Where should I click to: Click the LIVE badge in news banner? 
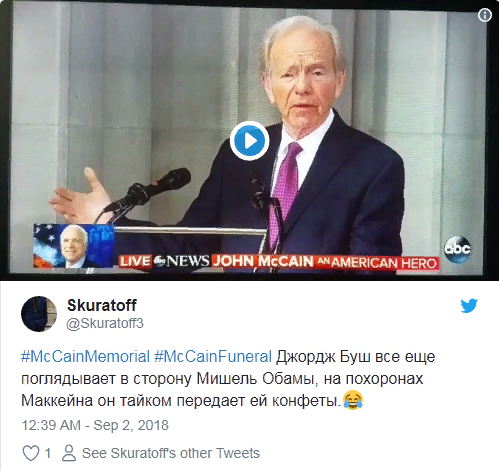pyautogui.click(x=135, y=261)
